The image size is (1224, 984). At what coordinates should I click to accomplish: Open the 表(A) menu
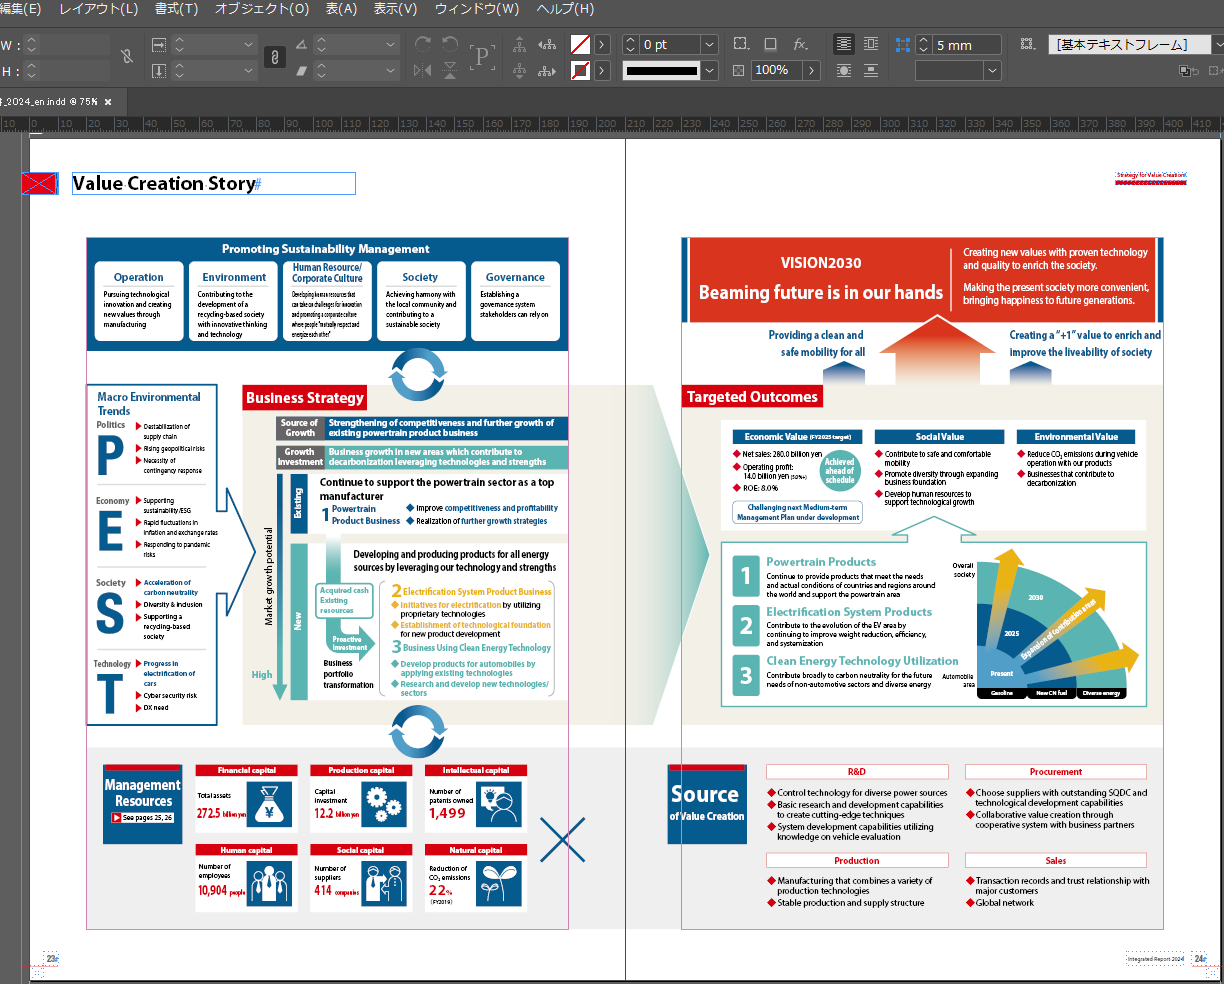pos(341,9)
